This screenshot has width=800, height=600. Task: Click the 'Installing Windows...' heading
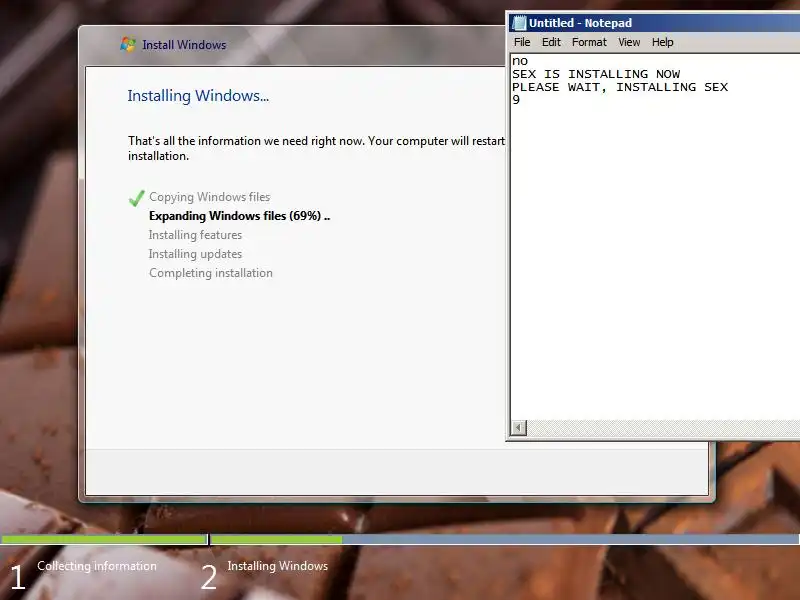coord(198,96)
